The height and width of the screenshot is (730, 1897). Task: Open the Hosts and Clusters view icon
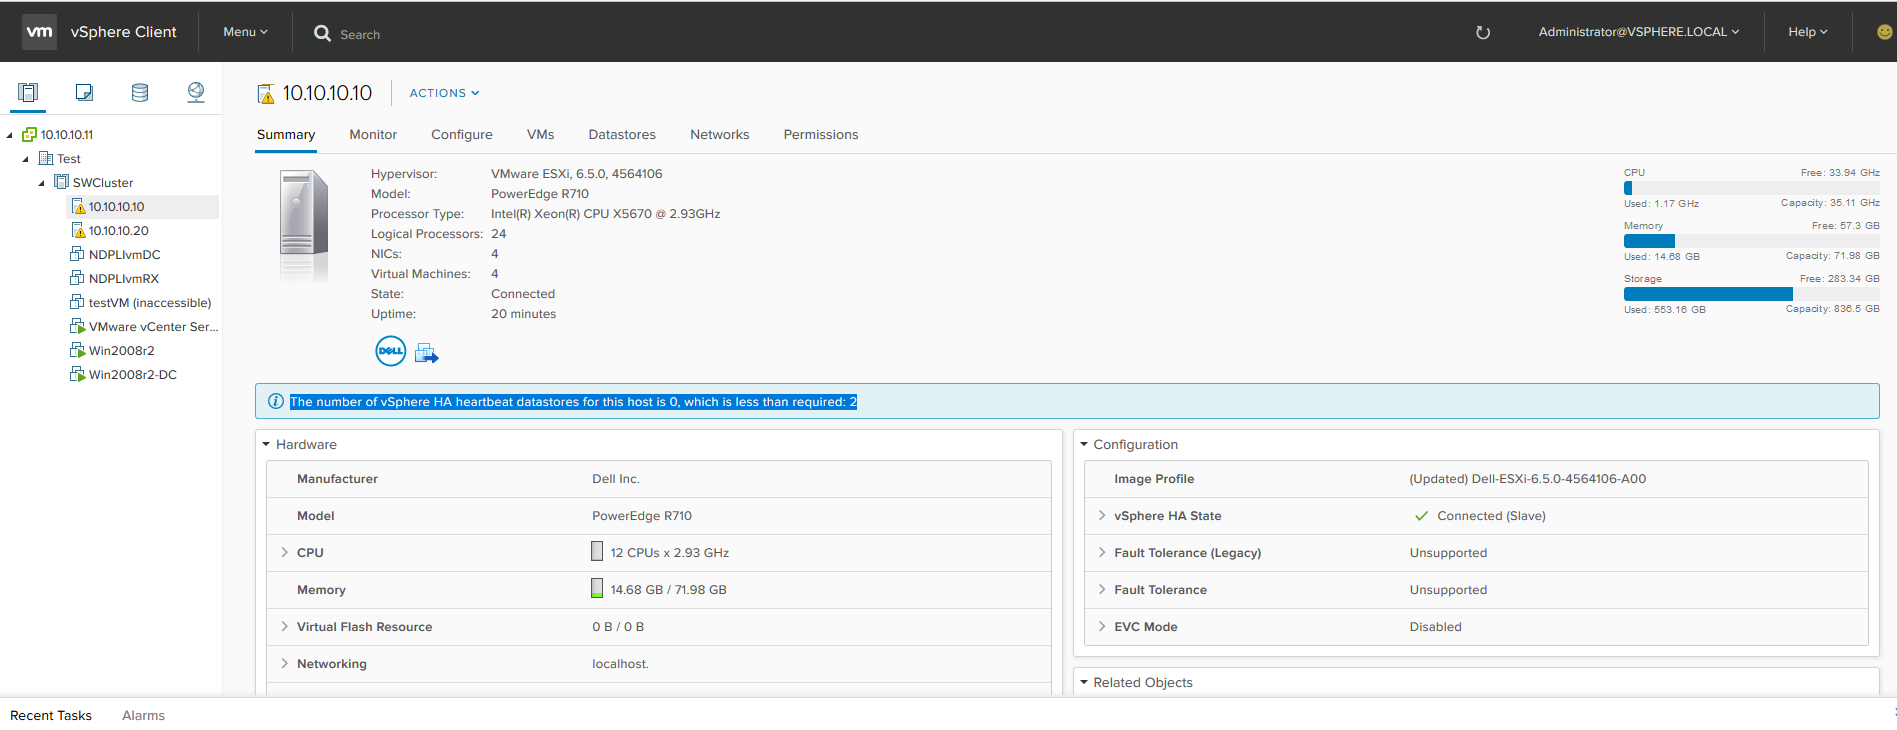click(28, 93)
